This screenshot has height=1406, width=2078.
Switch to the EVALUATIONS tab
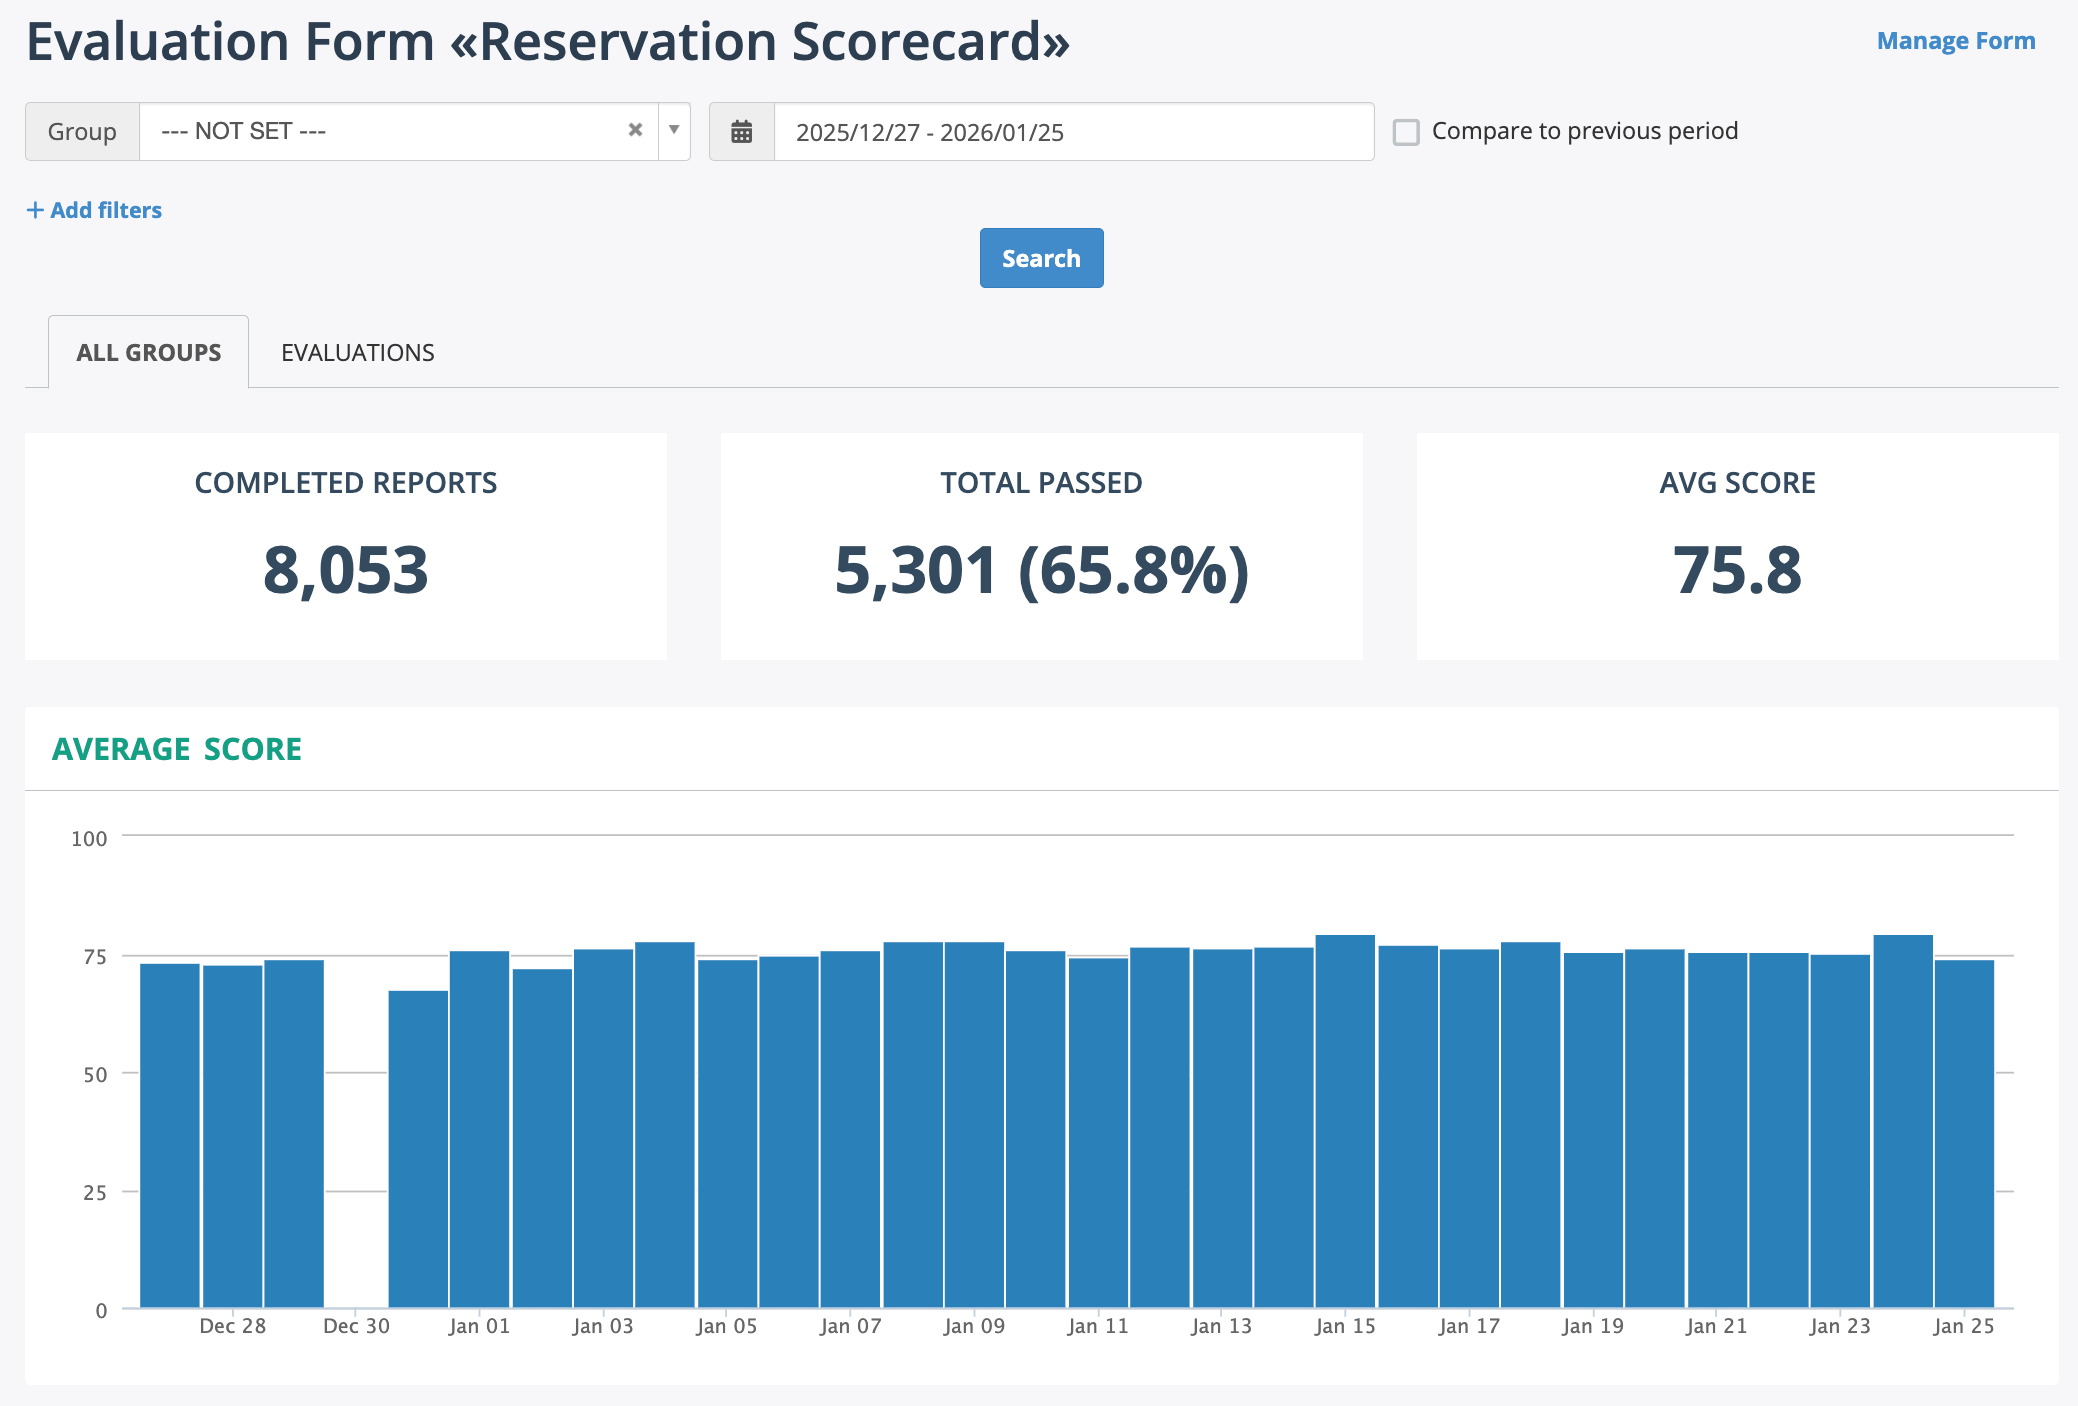[x=357, y=353]
